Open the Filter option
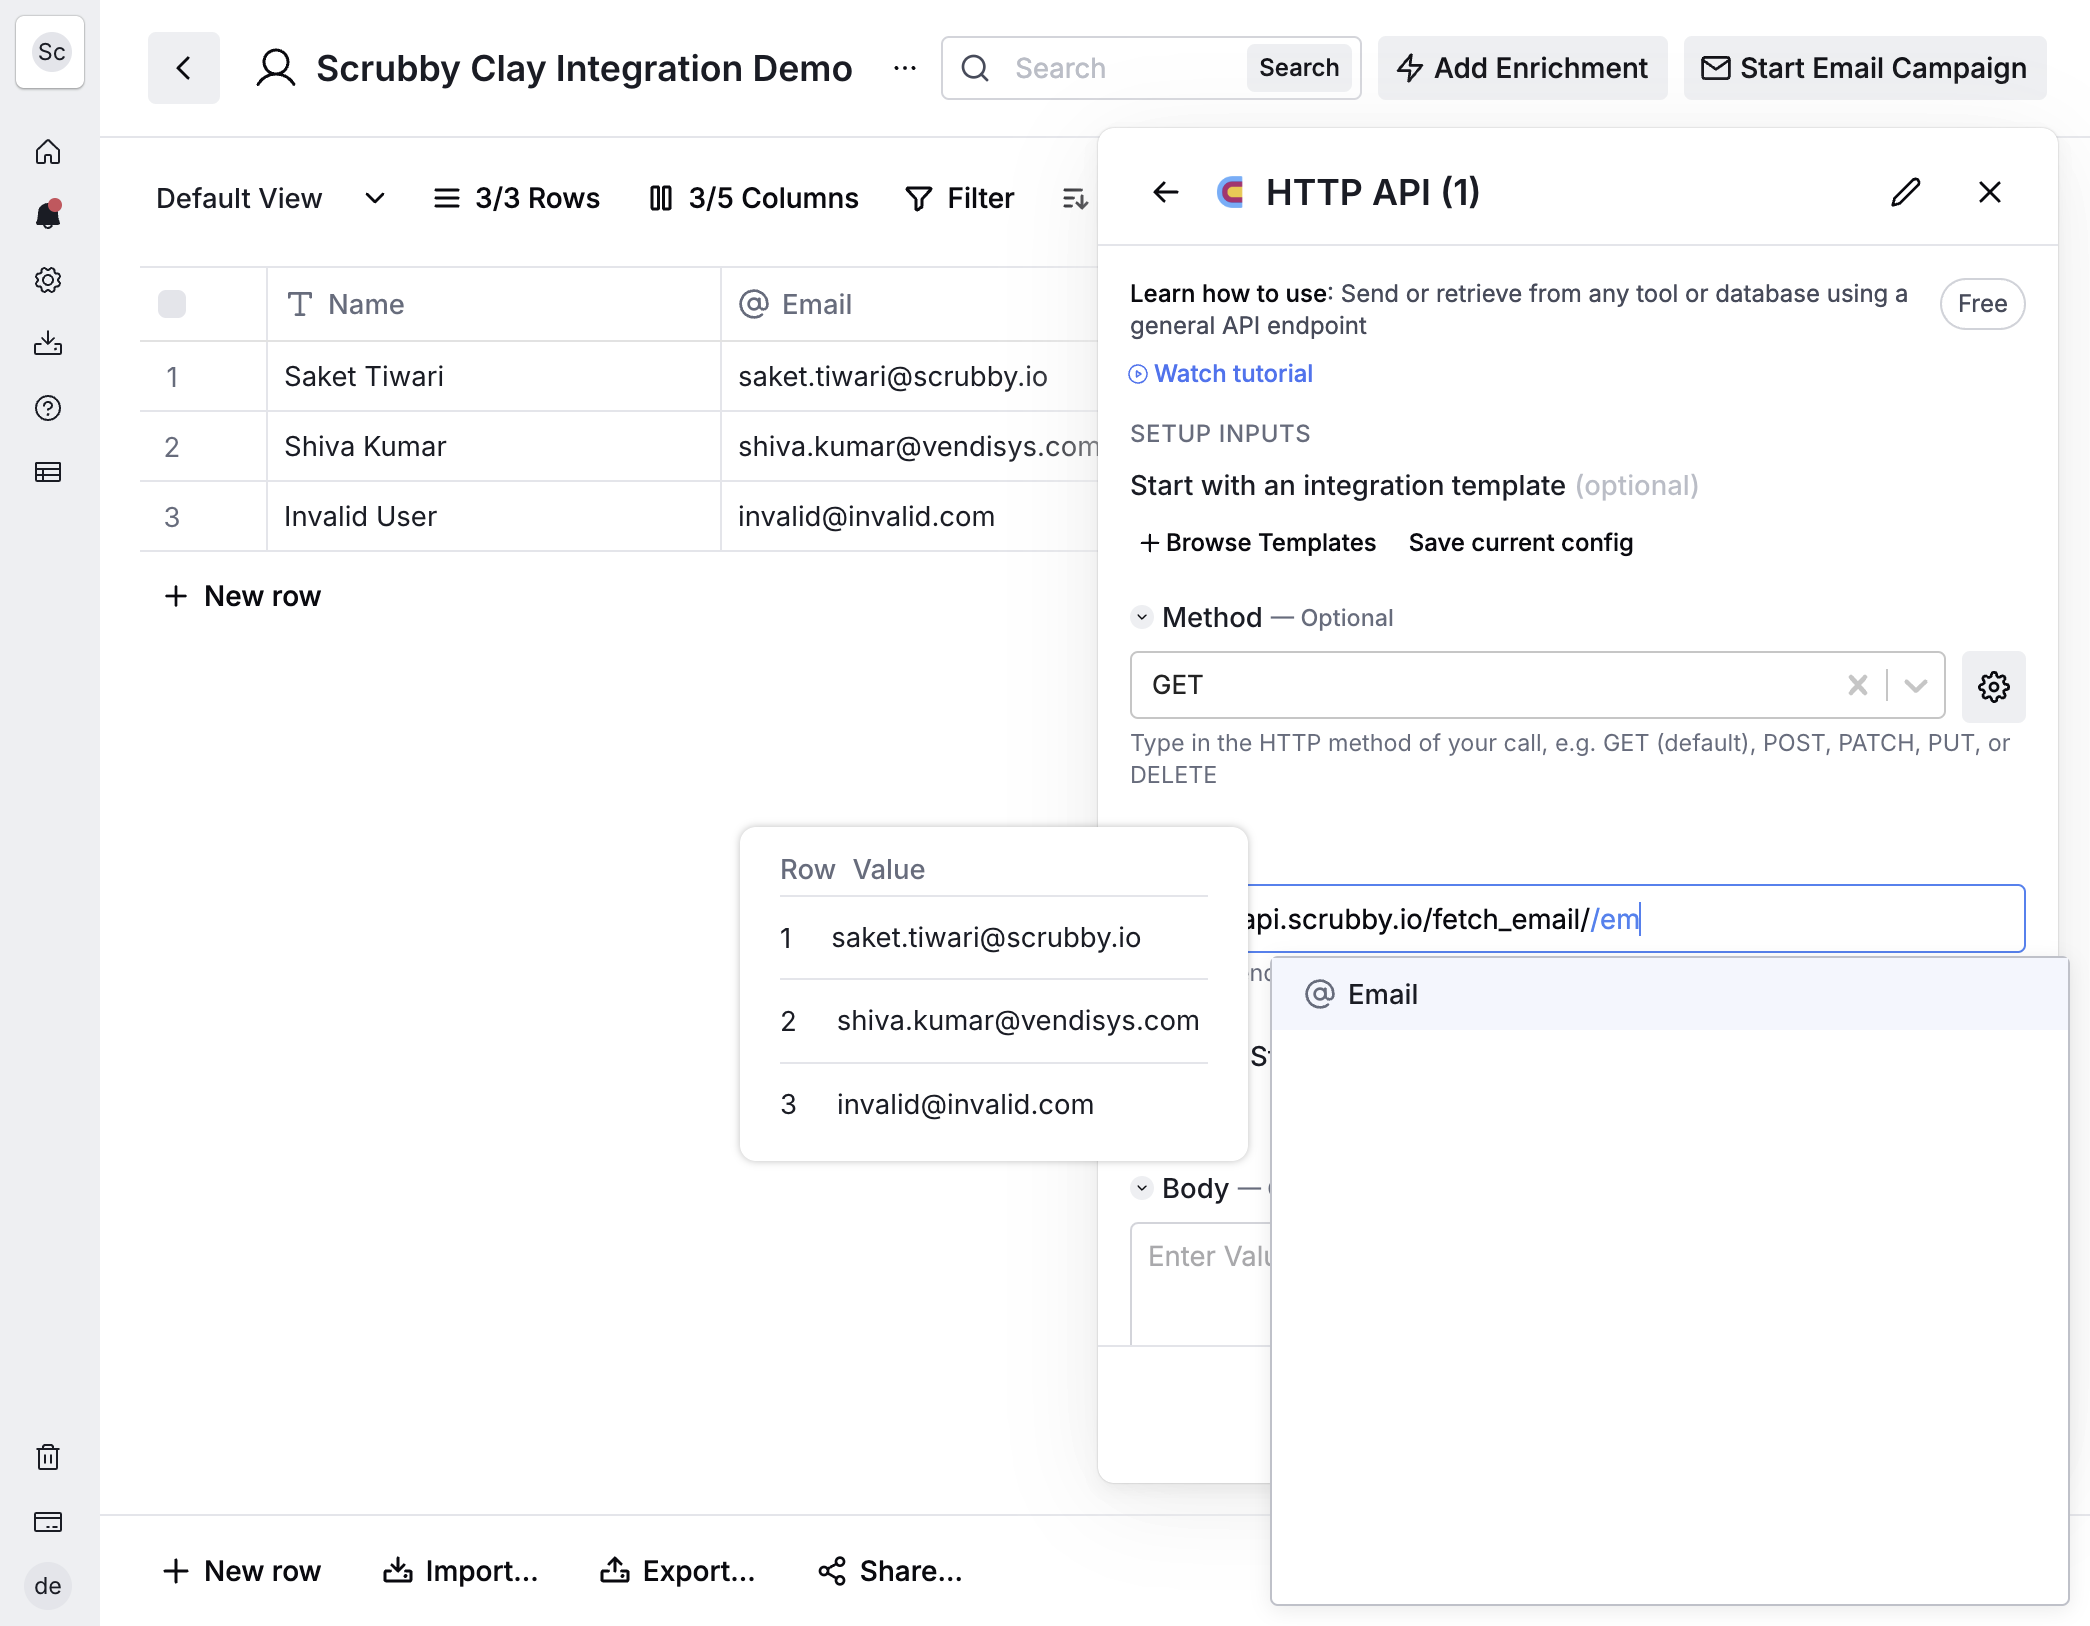The width and height of the screenshot is (2090, 1626). pos(960,198)
